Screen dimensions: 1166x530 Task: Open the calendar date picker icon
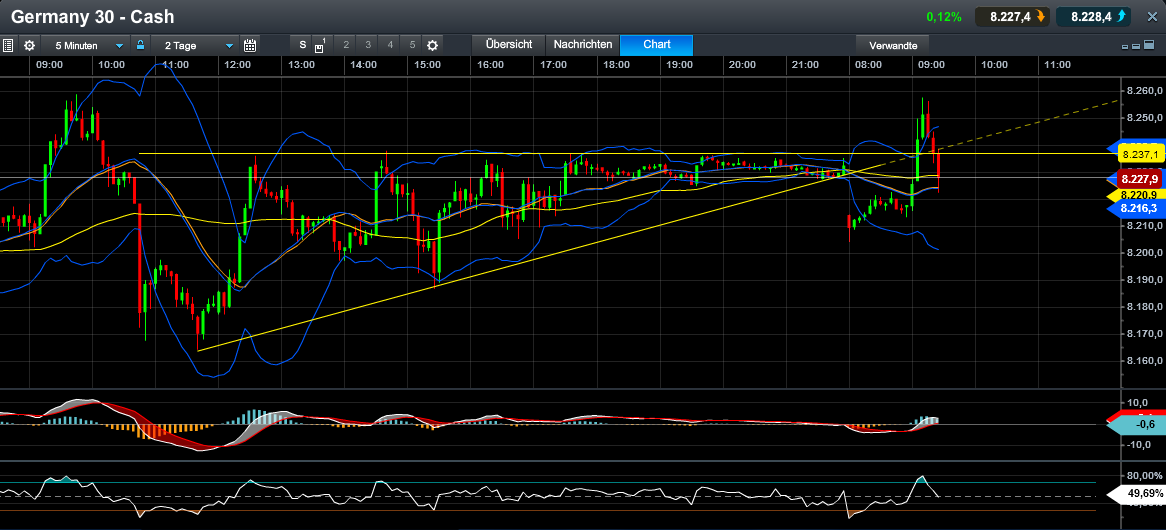point(250,45)
